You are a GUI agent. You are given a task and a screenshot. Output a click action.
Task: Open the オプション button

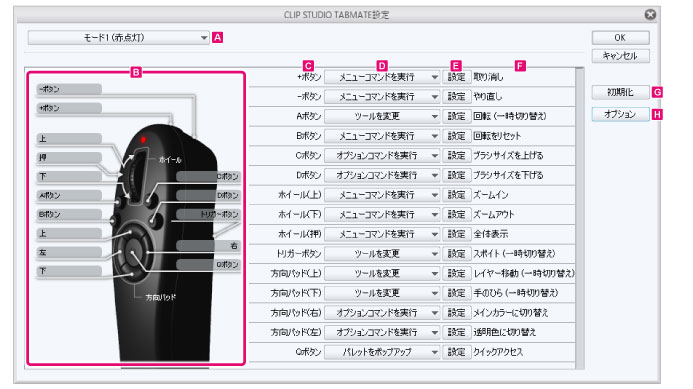[620, 114]
